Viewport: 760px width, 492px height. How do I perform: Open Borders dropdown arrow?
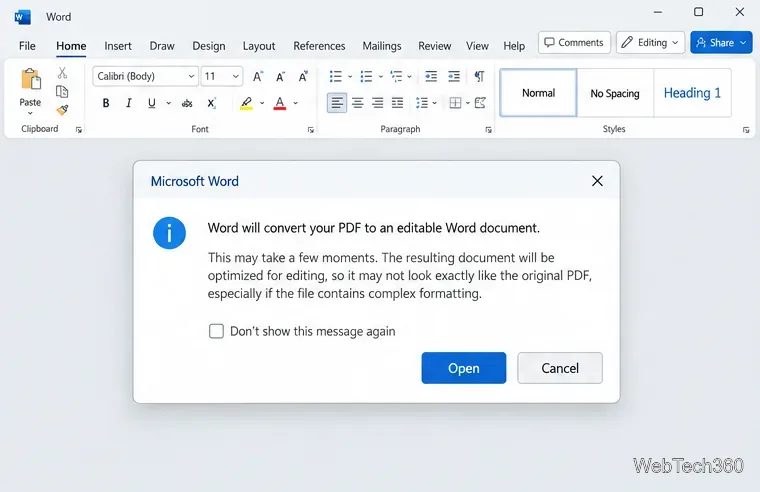click(468, 103)
